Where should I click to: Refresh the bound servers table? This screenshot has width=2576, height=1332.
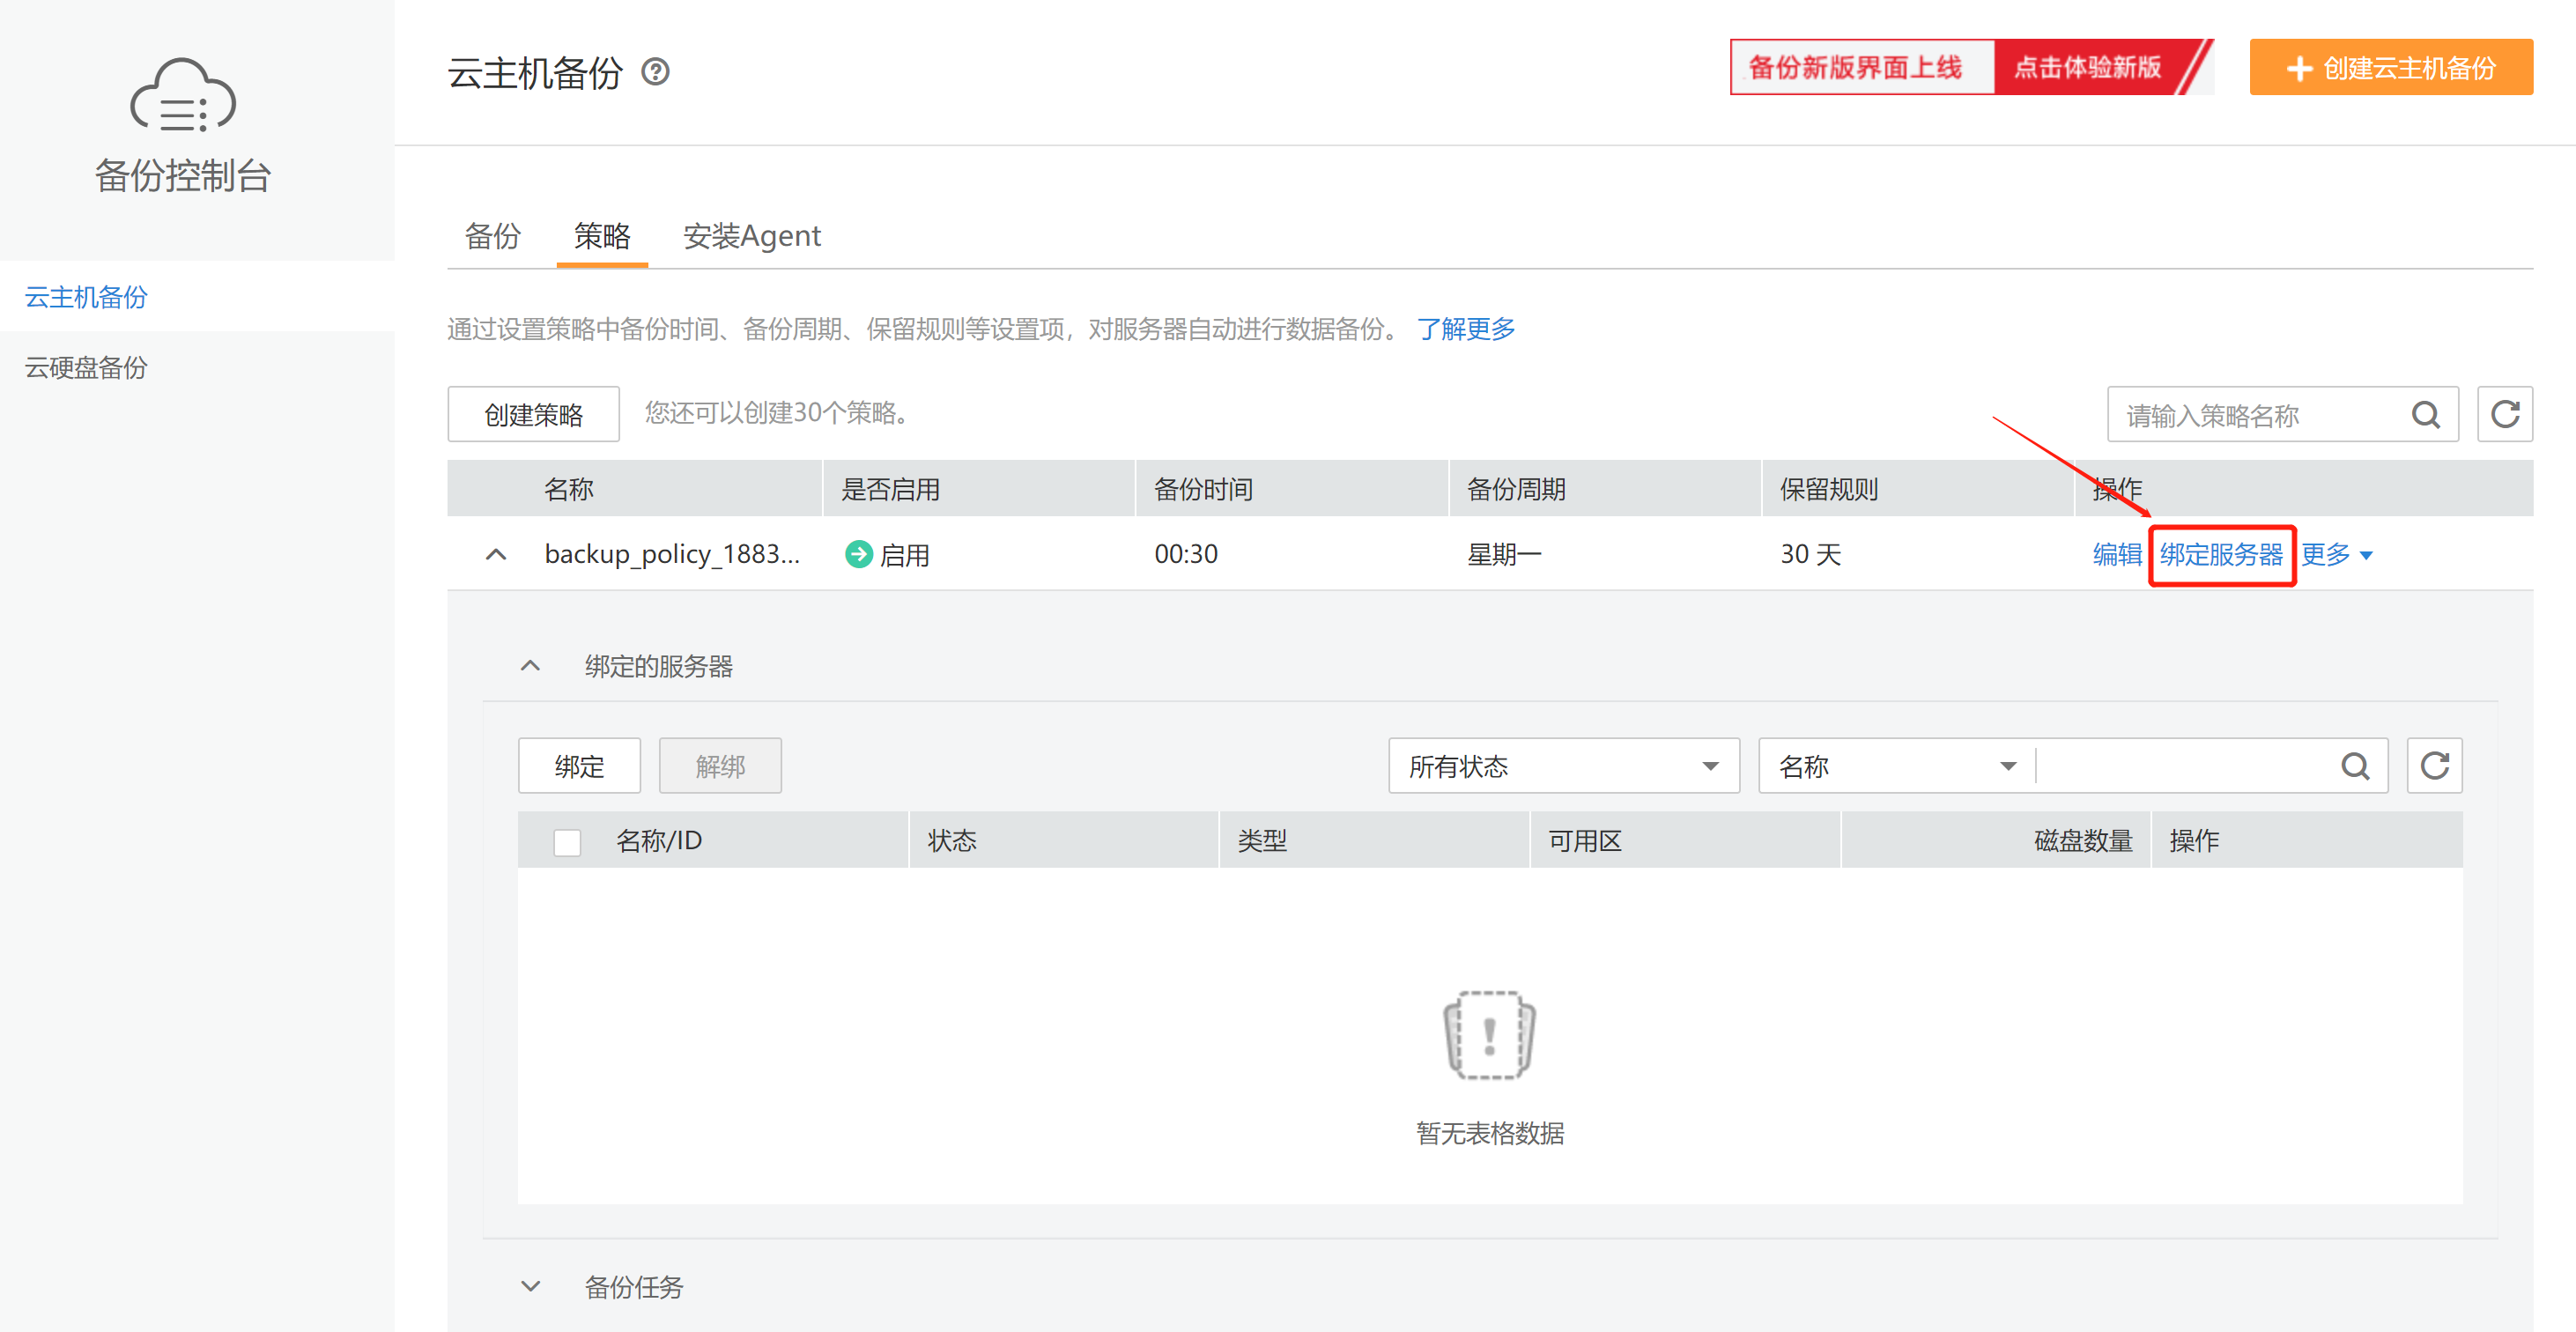pyautogui.click(x=2434, y=766)
